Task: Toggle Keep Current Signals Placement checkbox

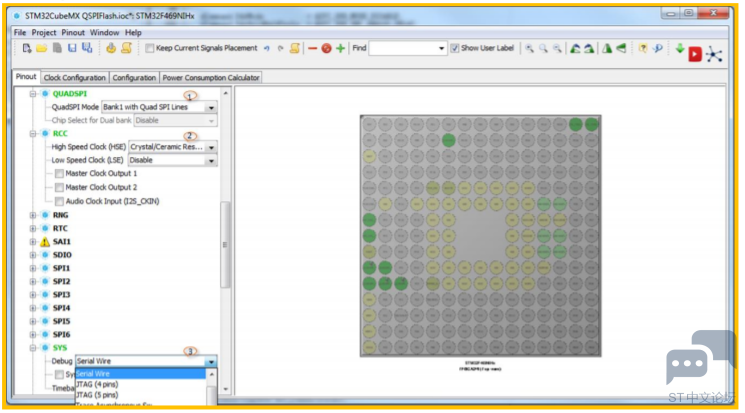Action: pyautogui.click(x=150, y=48)
